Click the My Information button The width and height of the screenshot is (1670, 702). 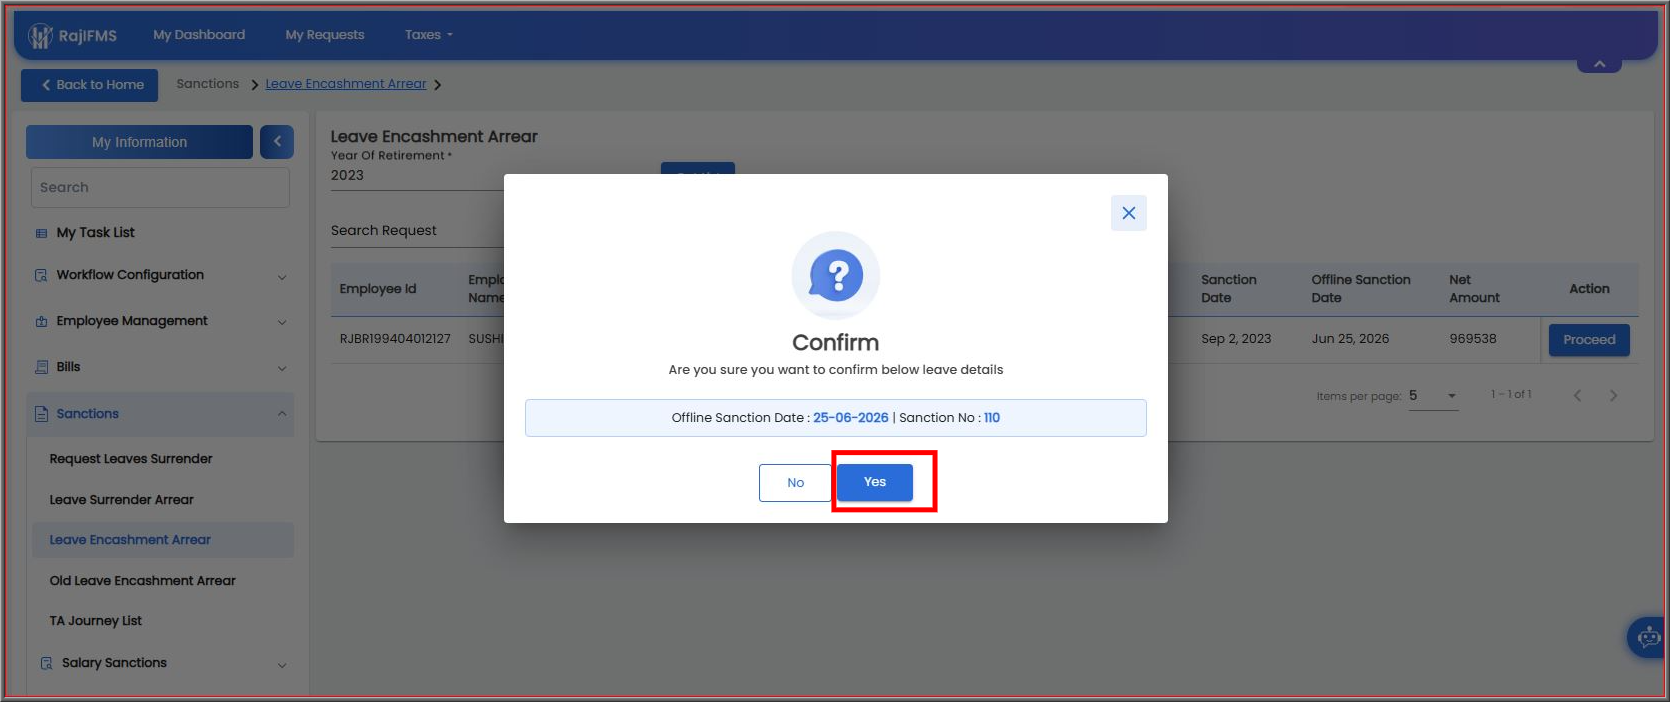[139, 142]
